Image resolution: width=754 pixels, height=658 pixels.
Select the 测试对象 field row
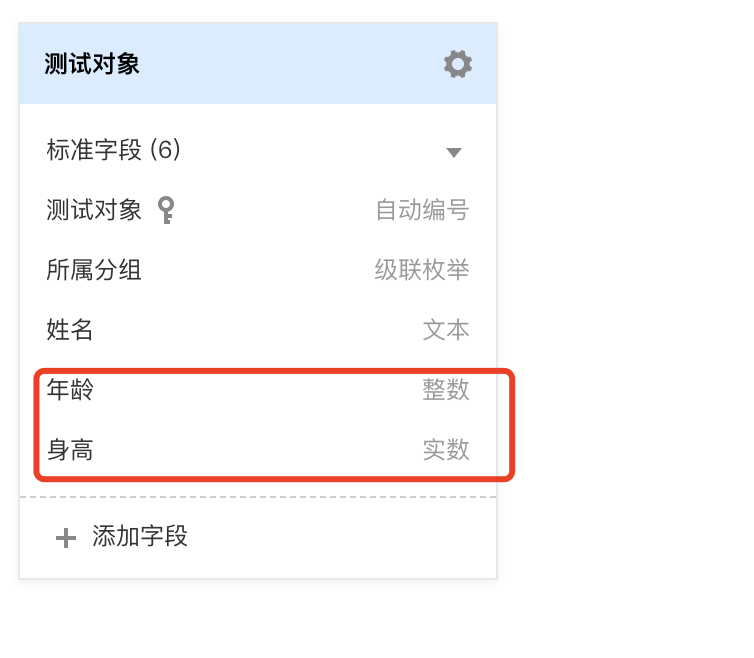(258, 210)
